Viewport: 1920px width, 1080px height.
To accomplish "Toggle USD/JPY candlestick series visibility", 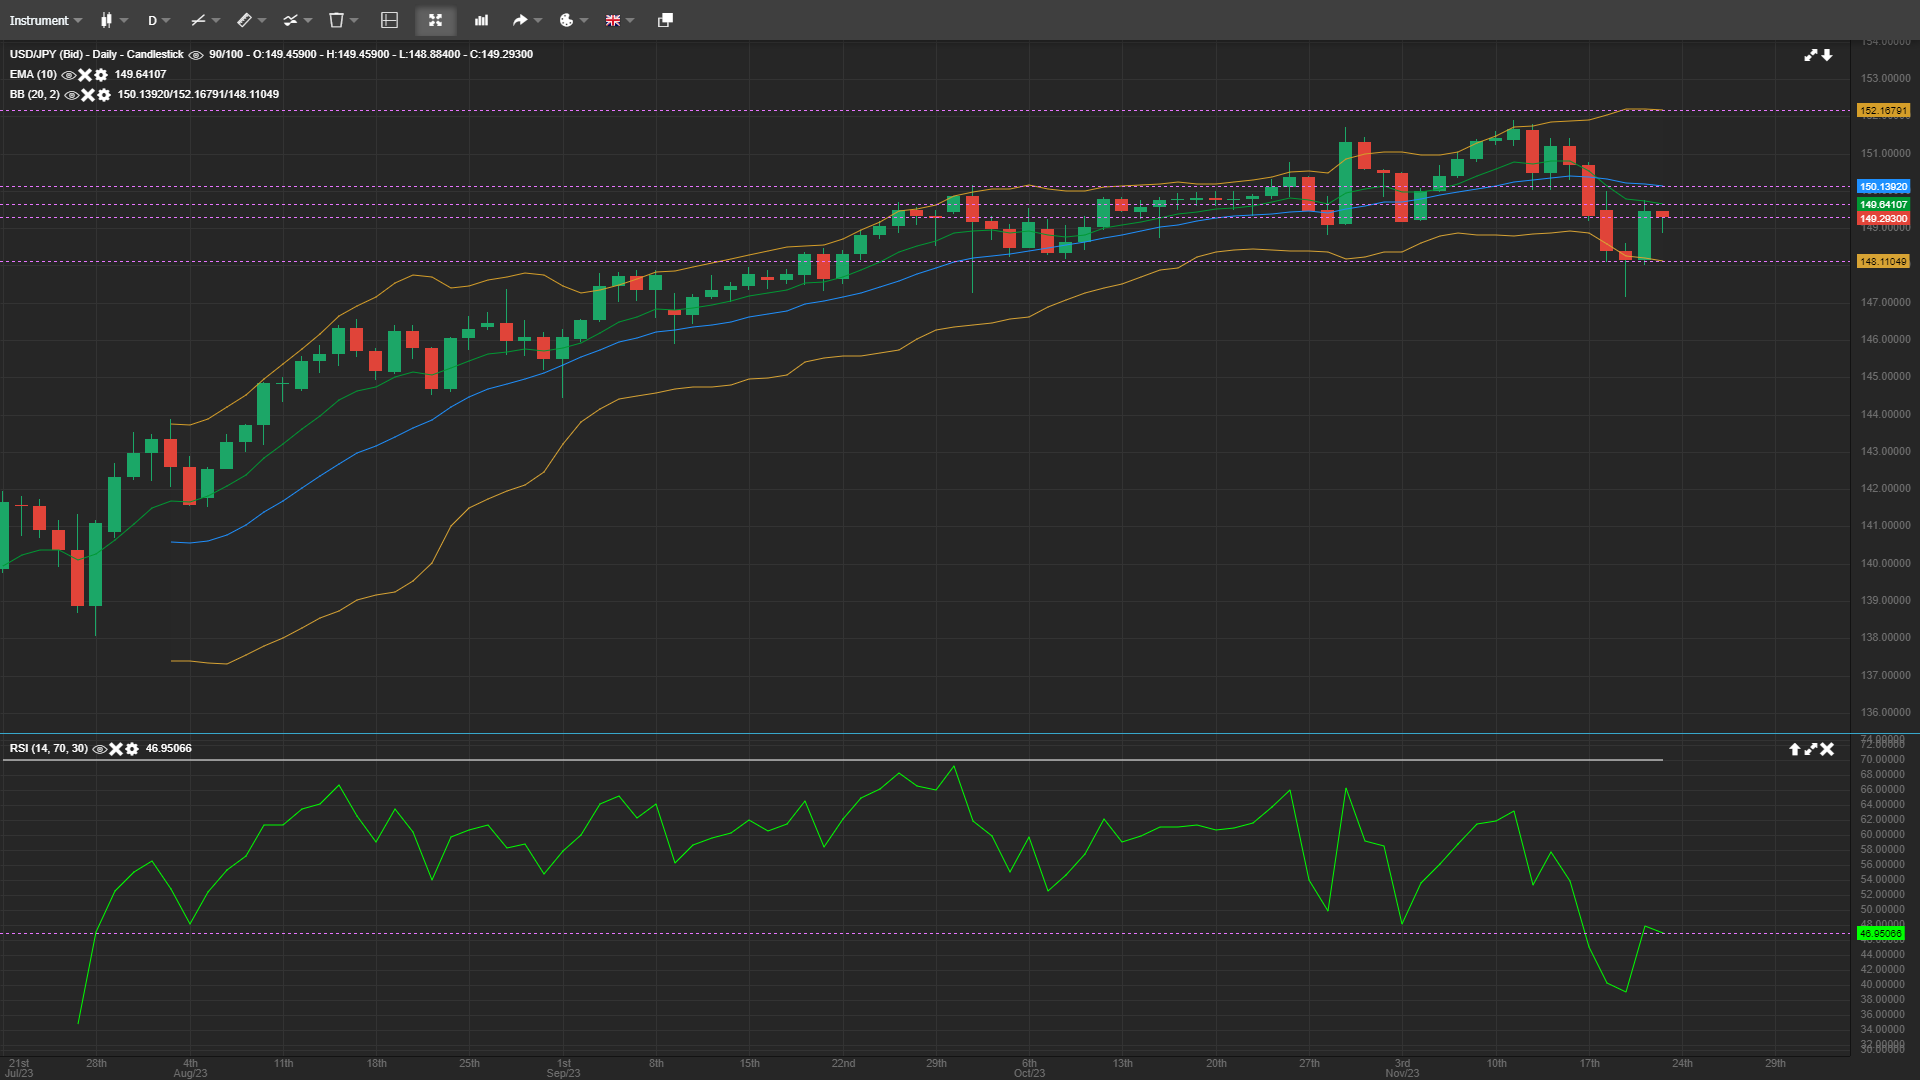I will pyautogui.click(x=196, y=55).
